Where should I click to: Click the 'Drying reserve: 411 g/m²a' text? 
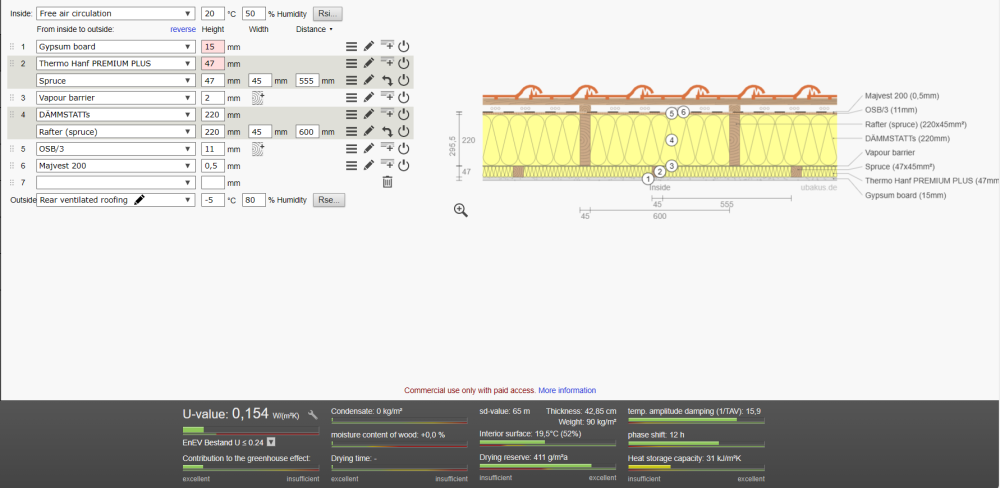pyautogui.click(x=524, y=457)
